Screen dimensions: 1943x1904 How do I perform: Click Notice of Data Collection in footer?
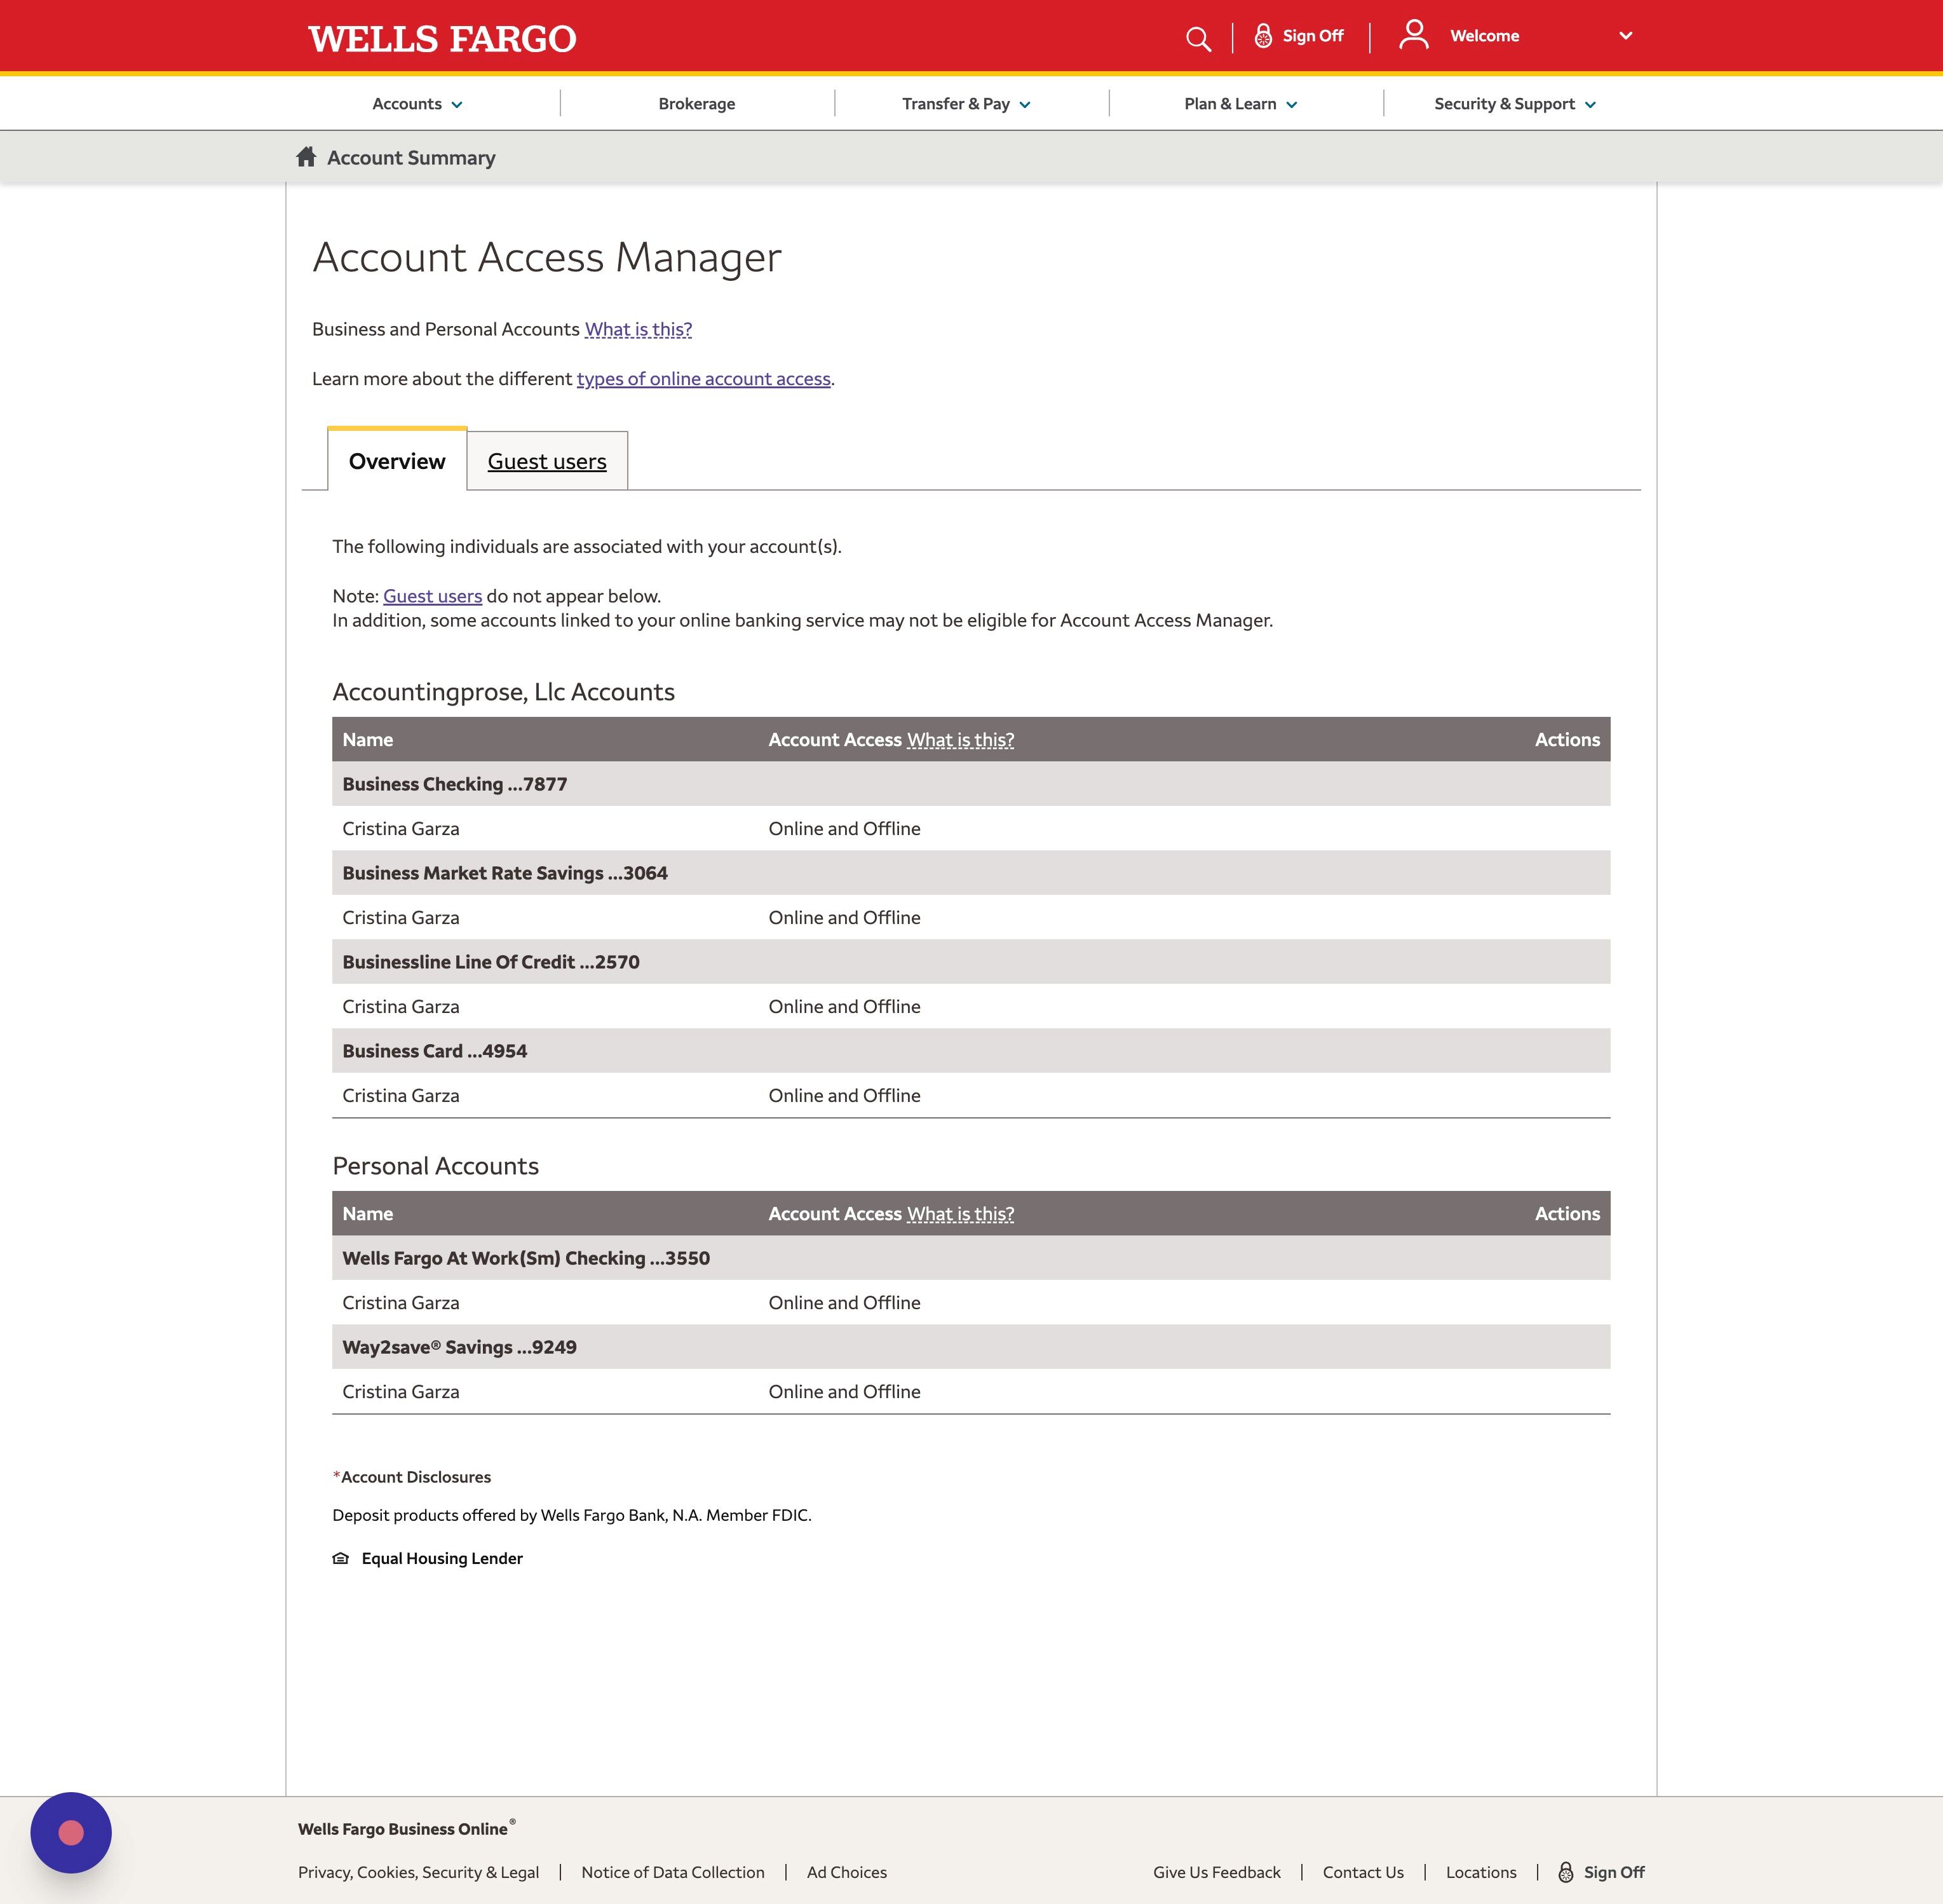[672, 1871]
